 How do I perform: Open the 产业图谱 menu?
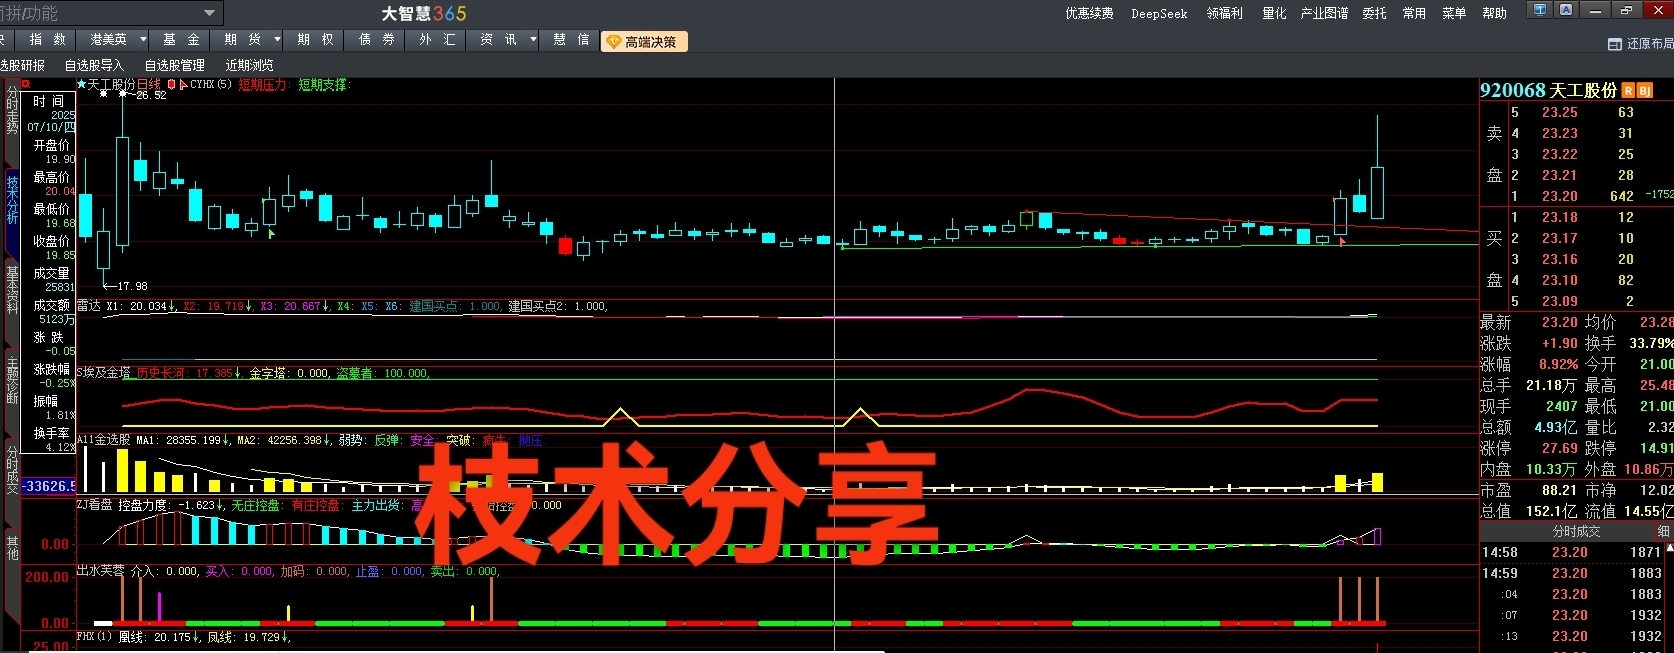click(1324, 13)
